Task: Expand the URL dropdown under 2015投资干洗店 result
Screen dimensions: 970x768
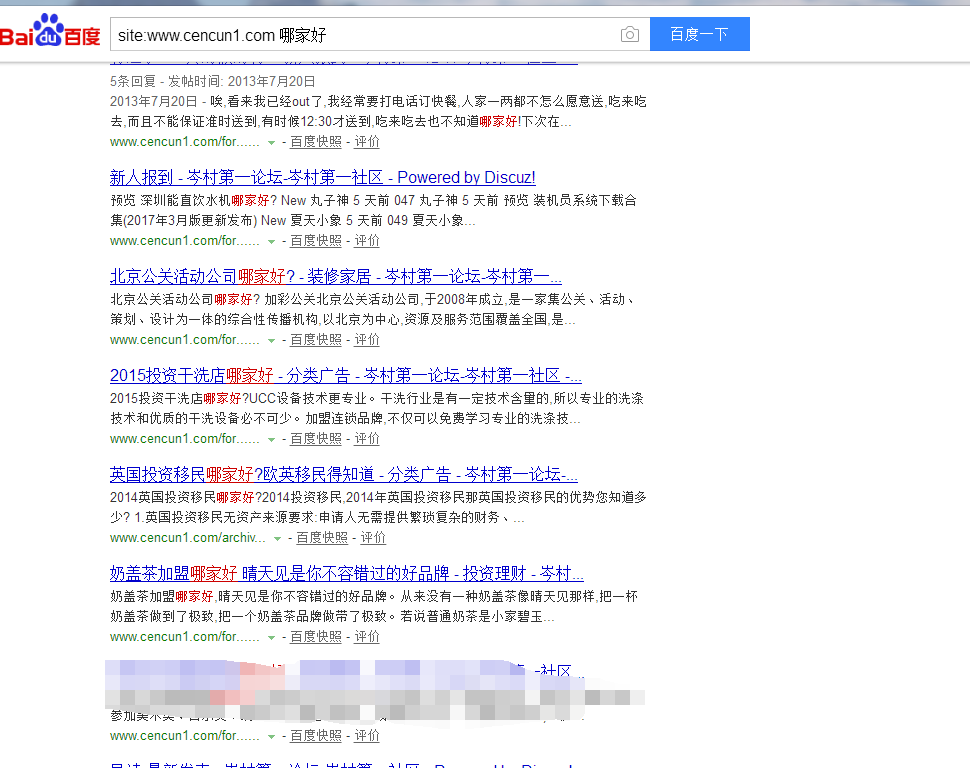Action: click(271, 438)
